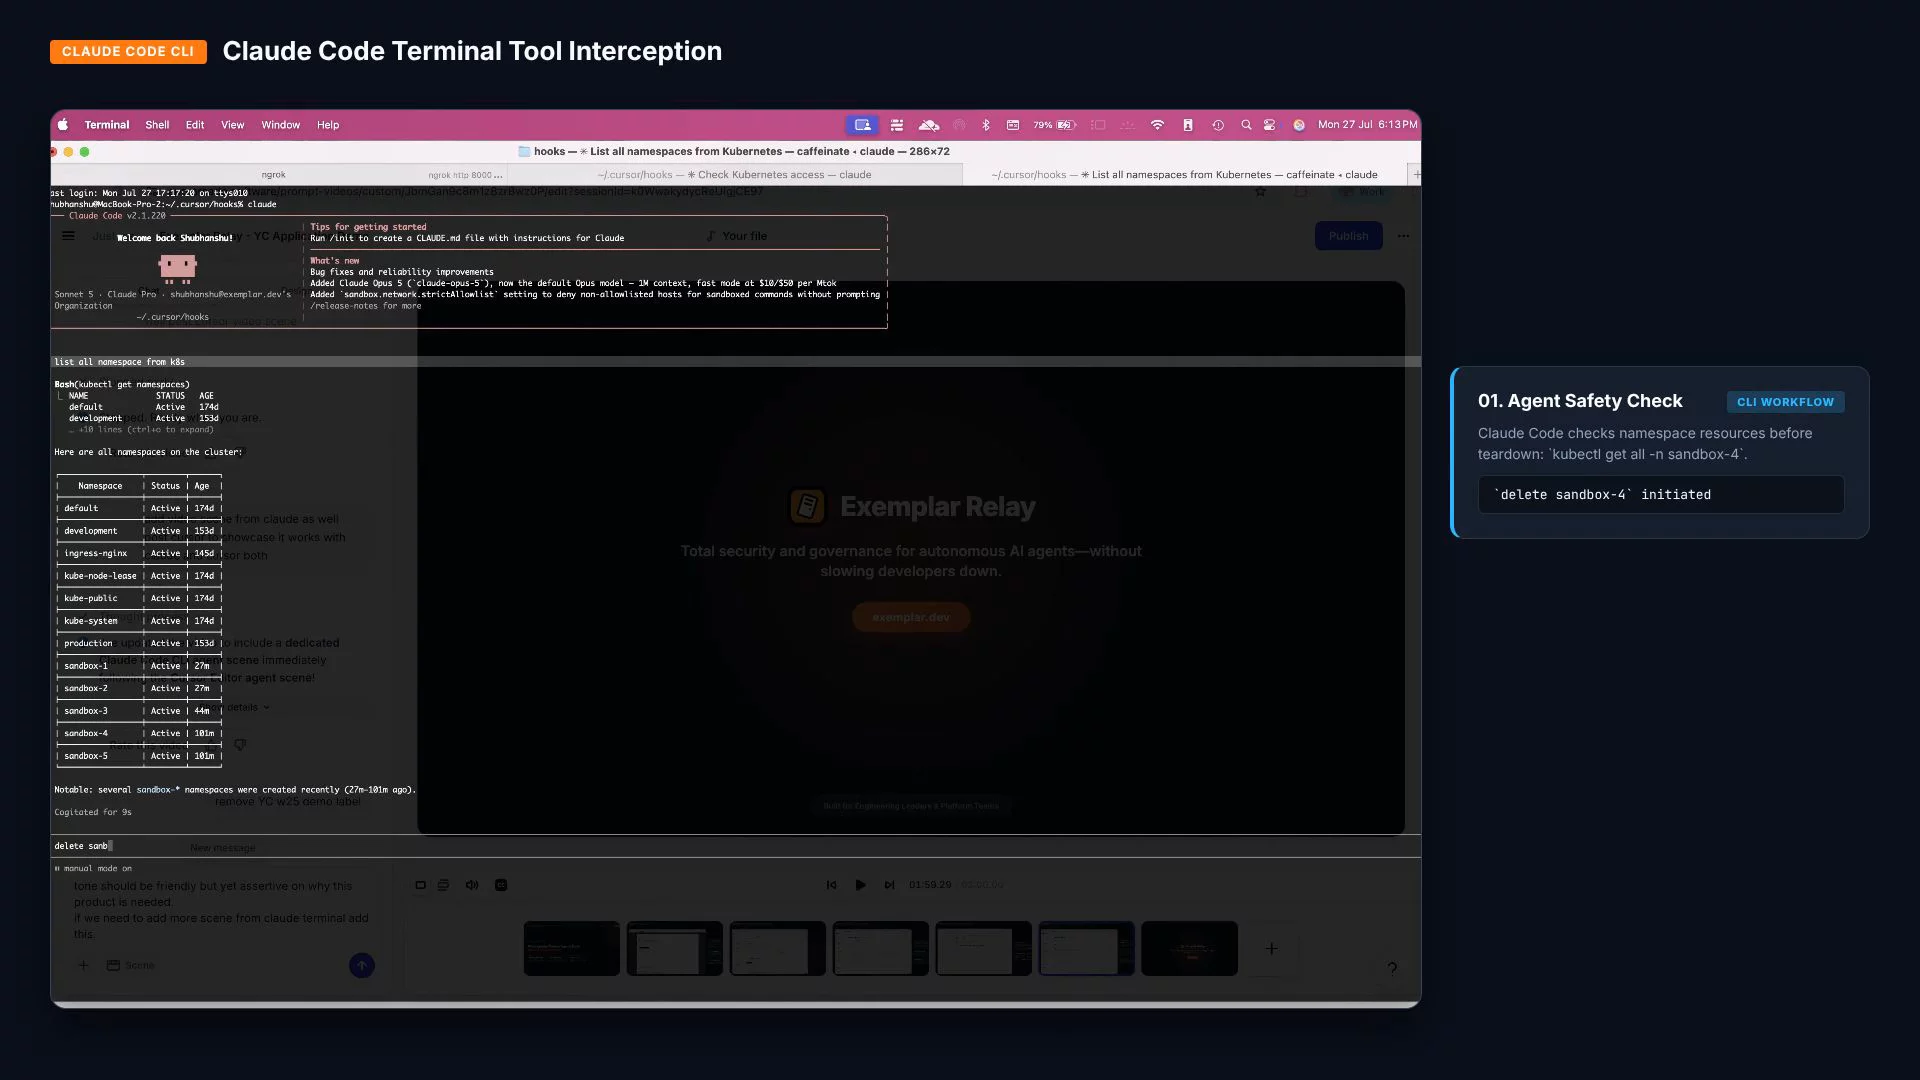Open the three-dot menu beside Publish
1920x1080 pixels.
1403,236
